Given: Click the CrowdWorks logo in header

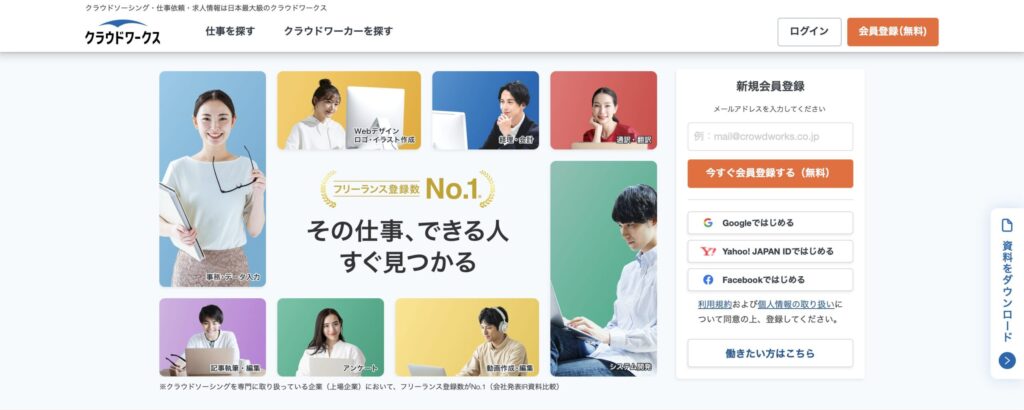Looking at the screenshot, I should tap(122, 32).
